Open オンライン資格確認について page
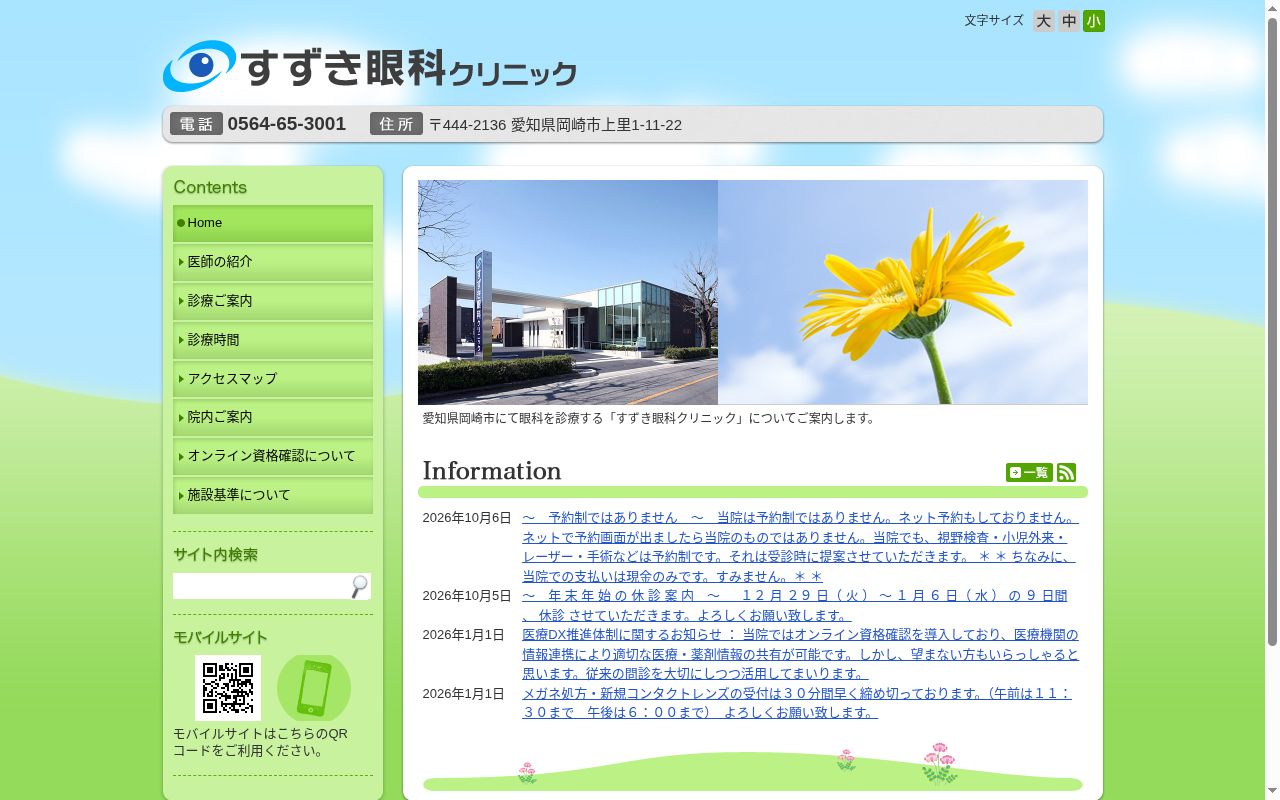The height and width of the screenshot is (800, 1280). [x=273, y=456]
